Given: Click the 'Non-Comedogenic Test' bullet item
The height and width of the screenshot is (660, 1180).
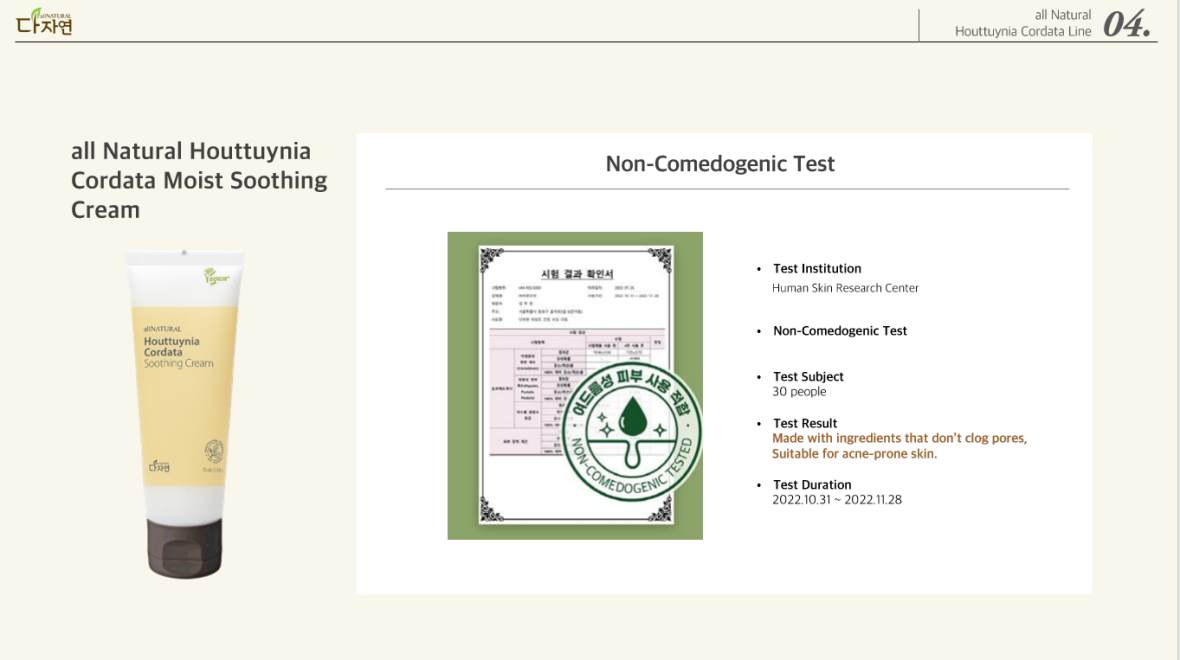Looking at the screenshot, I should 840,331.
